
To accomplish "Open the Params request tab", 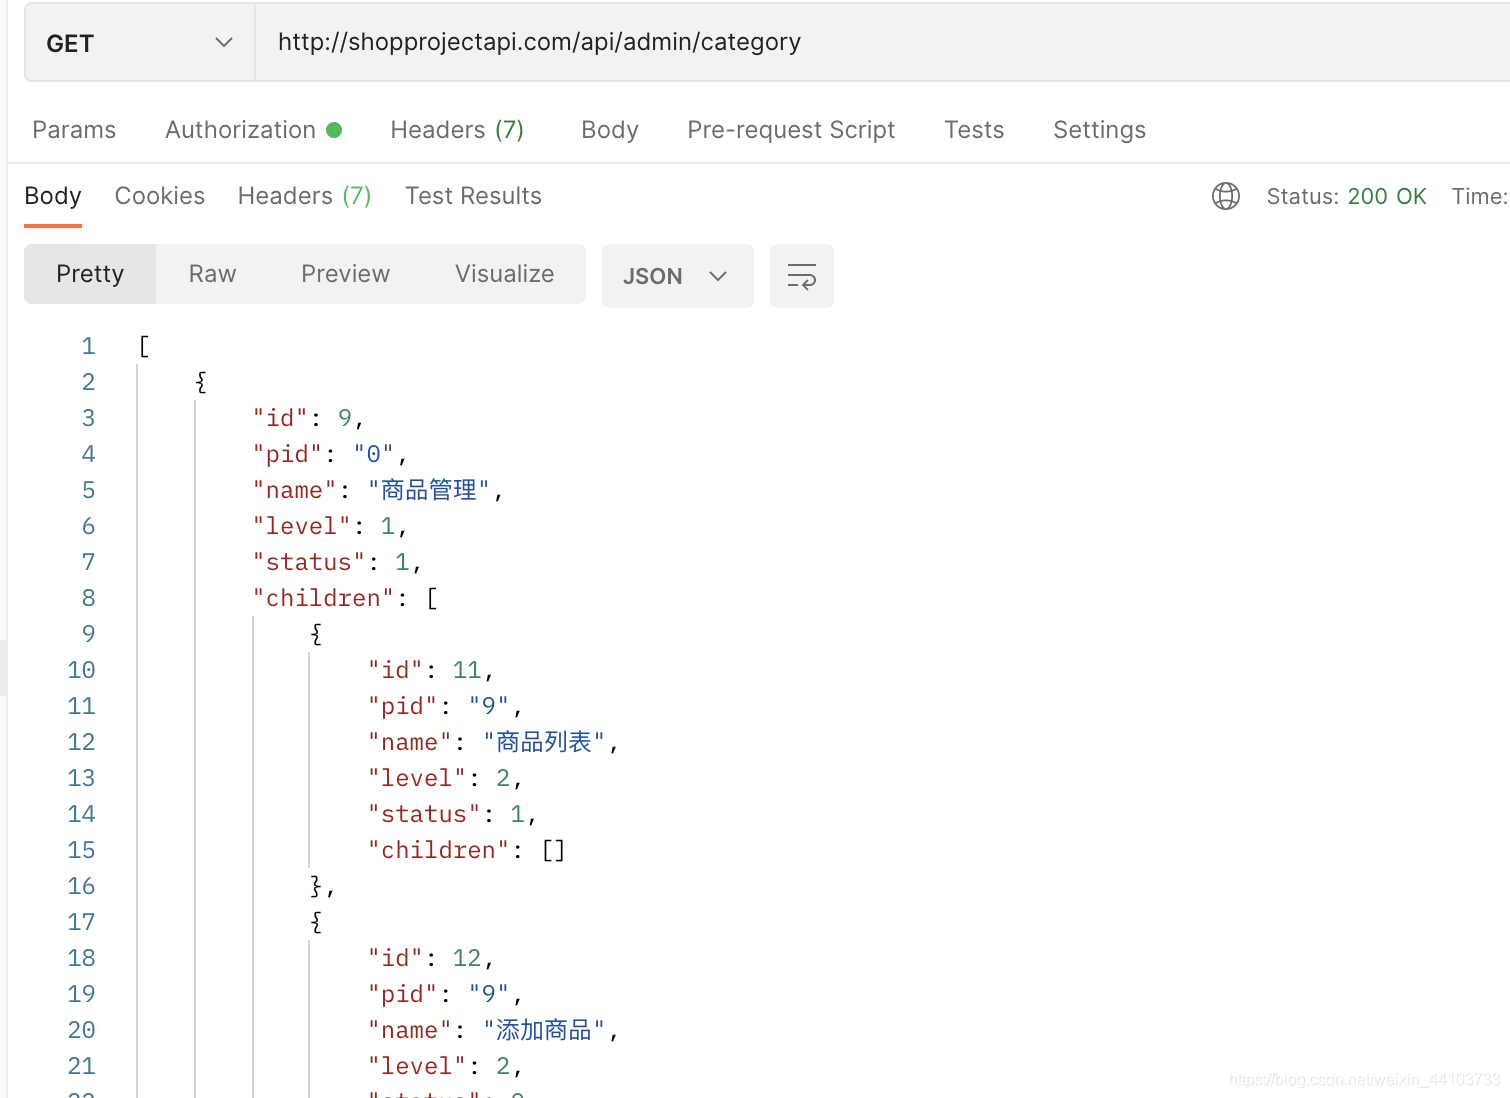I will [x=74, y=130].
